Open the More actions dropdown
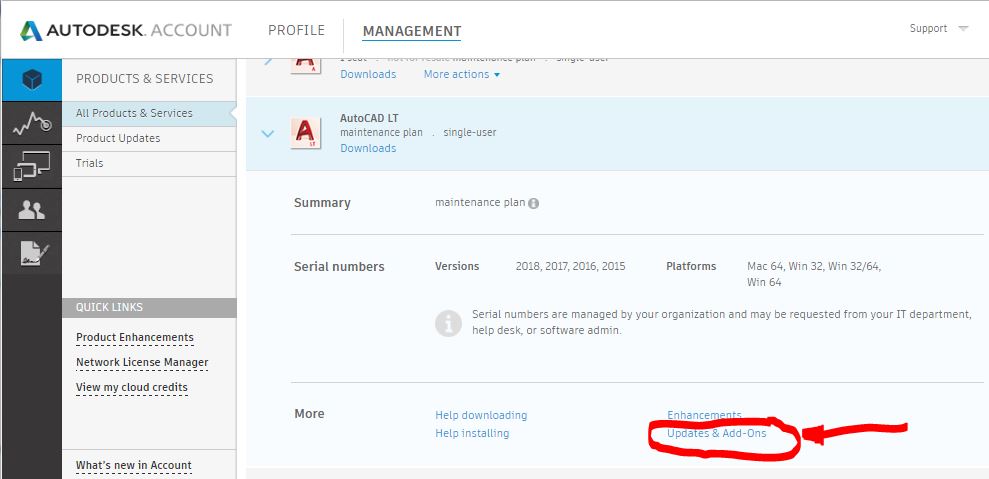 462,74
